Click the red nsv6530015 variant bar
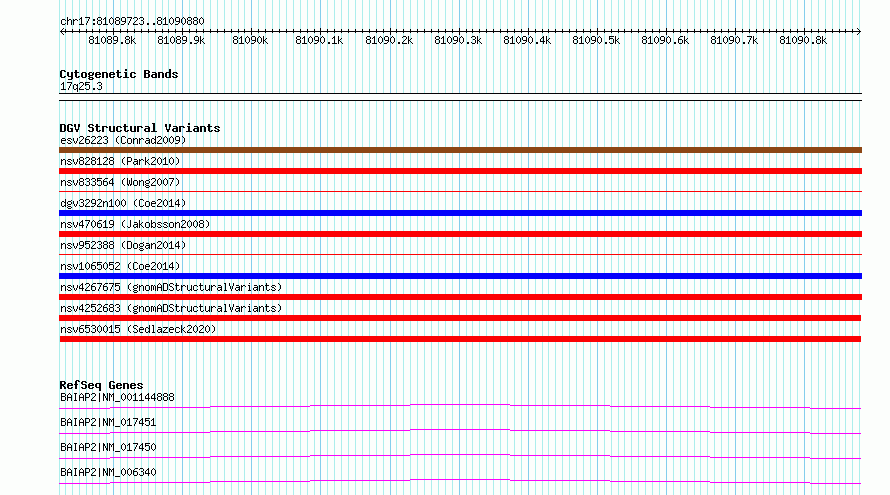The width and height of the screenshot is (890, 495). click(460, 339)
